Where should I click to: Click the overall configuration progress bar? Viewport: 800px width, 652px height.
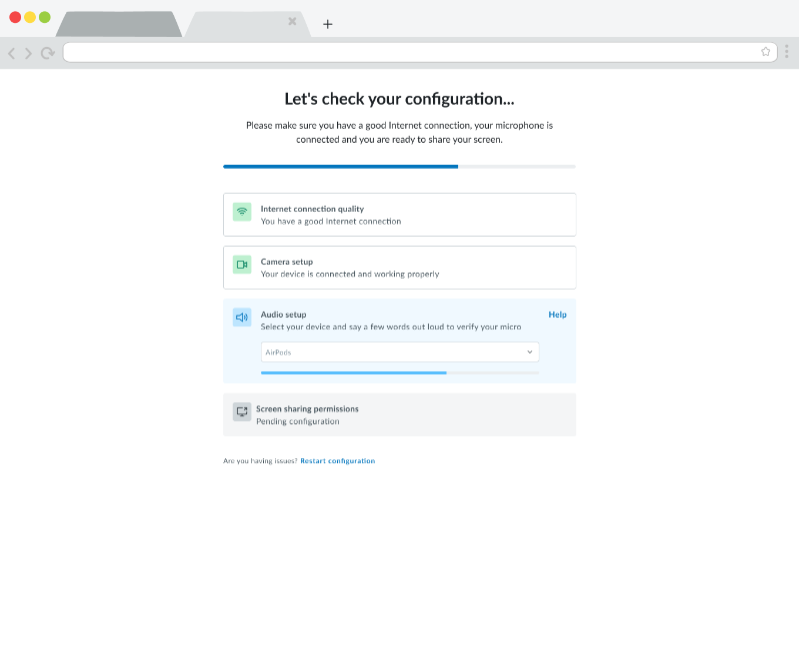pyautogui.click(x=399, y=166)
